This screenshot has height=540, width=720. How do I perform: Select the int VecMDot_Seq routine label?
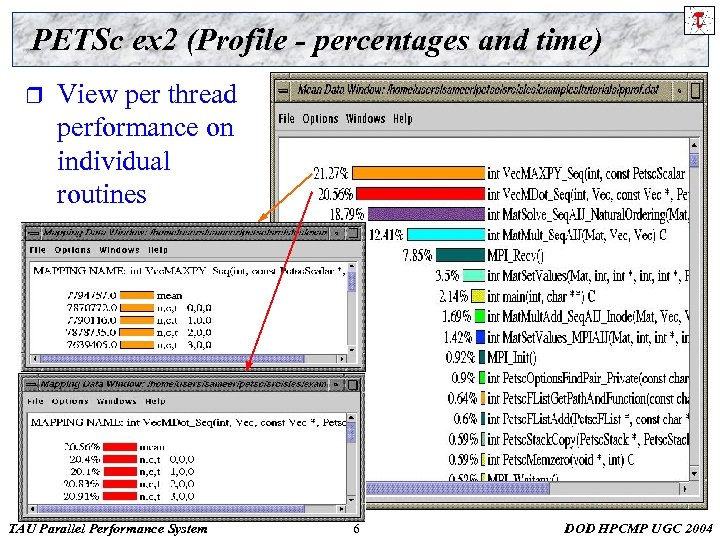tap(588, 194)
